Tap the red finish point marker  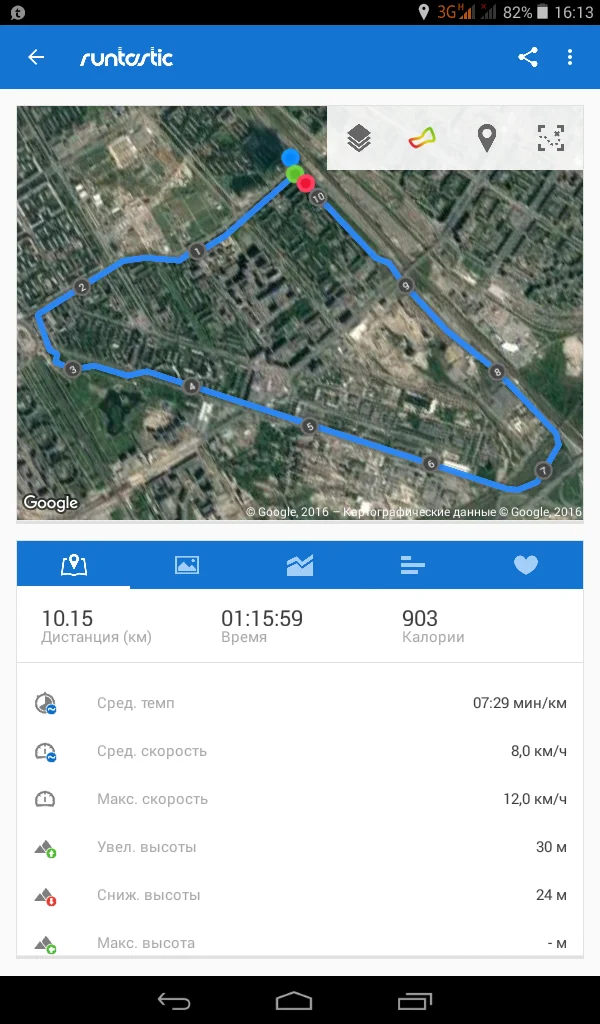click(306, 183)
